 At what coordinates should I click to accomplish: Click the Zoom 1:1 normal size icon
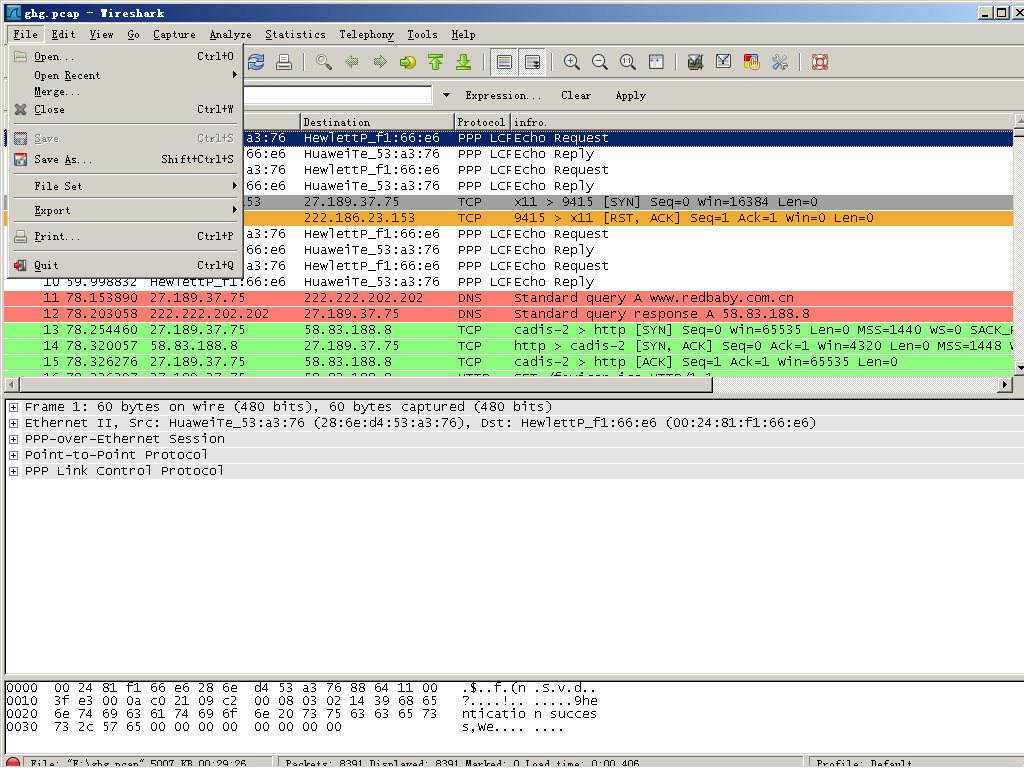[x=628, y=62]
